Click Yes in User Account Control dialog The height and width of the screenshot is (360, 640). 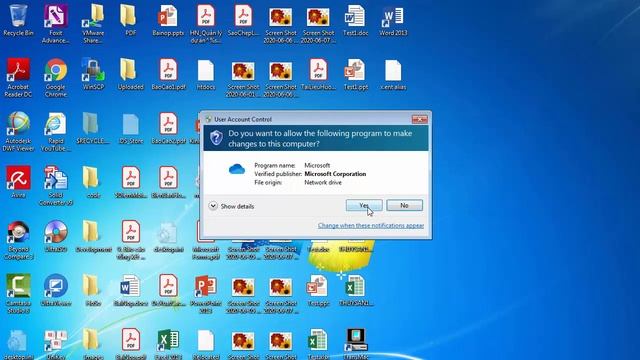tap(364, 205)
